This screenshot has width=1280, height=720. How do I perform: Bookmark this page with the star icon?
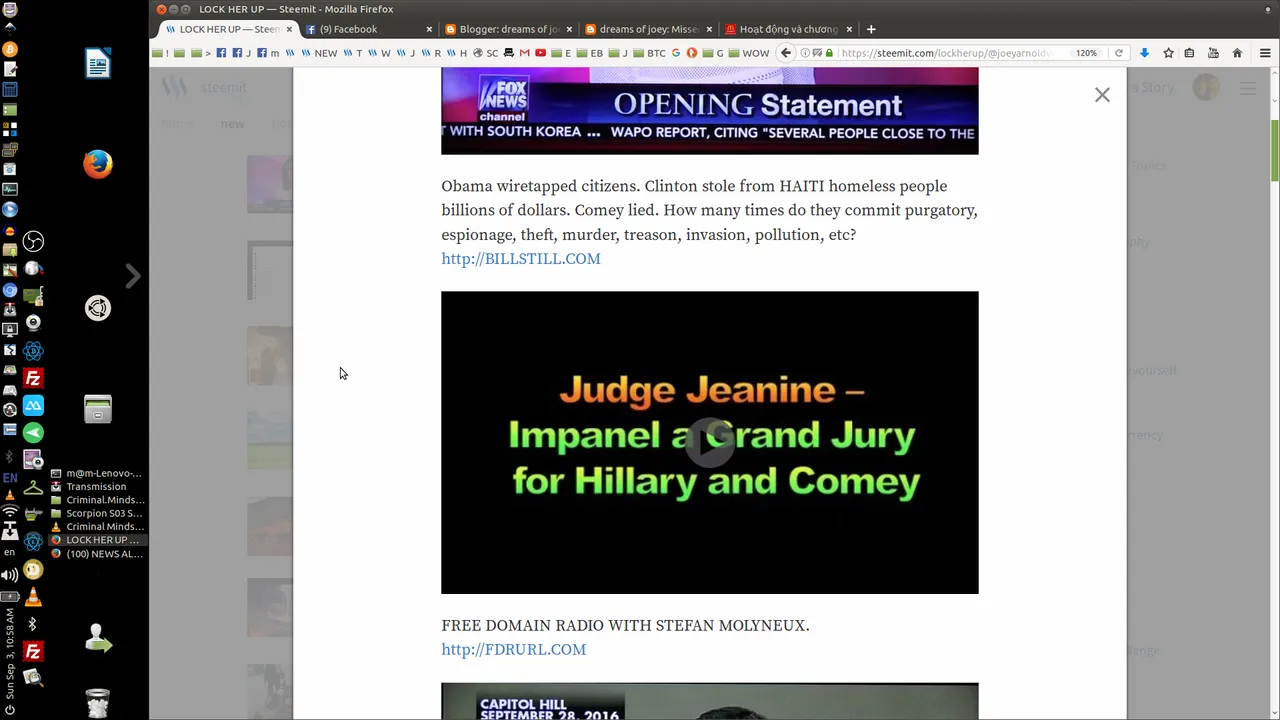click(x=1167, y=53)
